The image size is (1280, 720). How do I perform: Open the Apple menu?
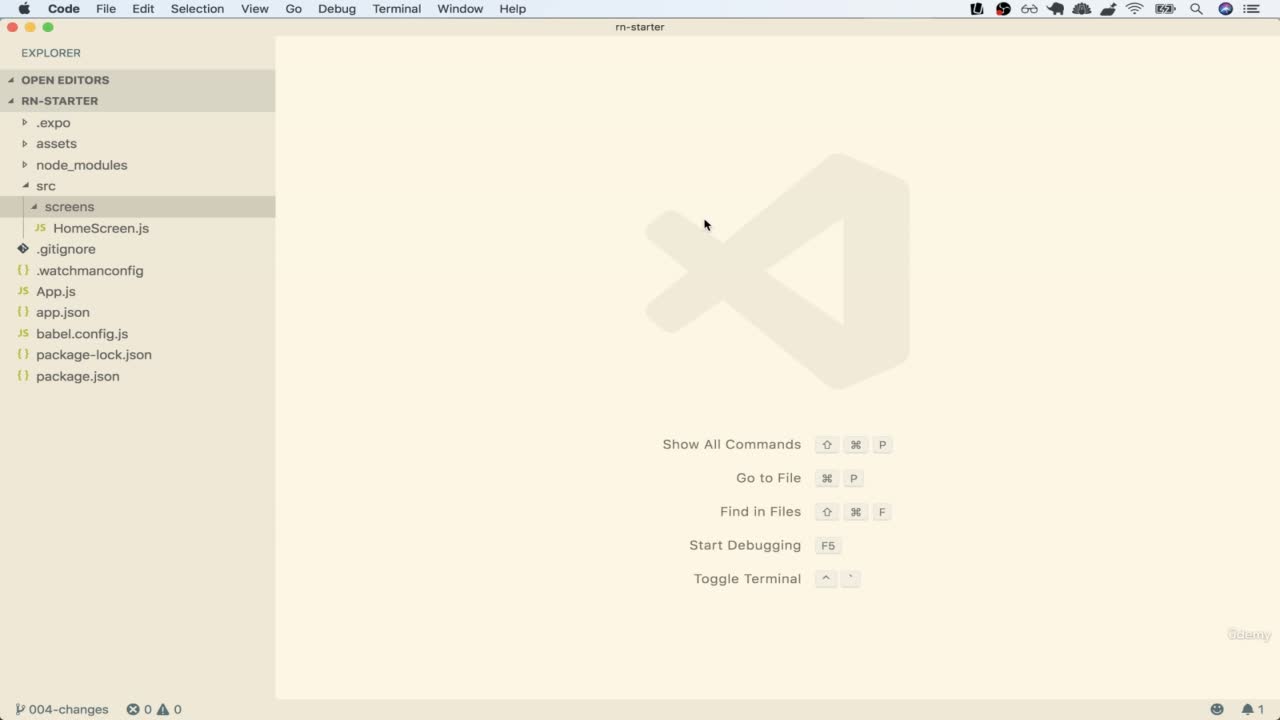(x=24, y=9)
